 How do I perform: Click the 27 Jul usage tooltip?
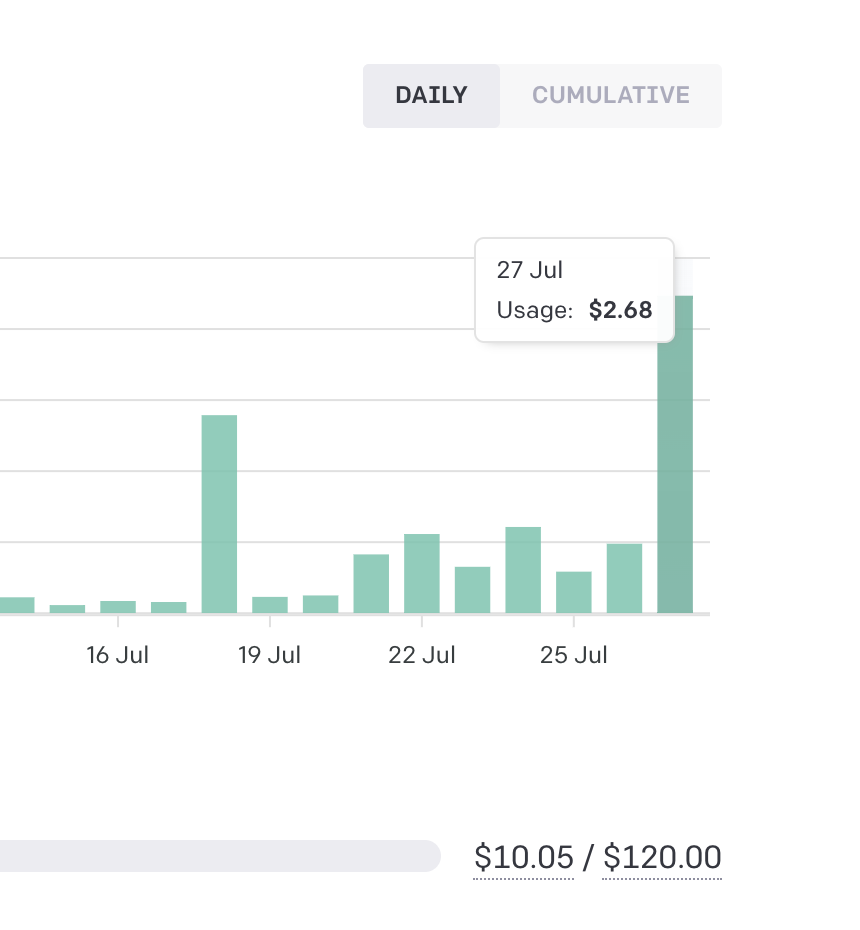pyautogui.click(x=574, y=290)
